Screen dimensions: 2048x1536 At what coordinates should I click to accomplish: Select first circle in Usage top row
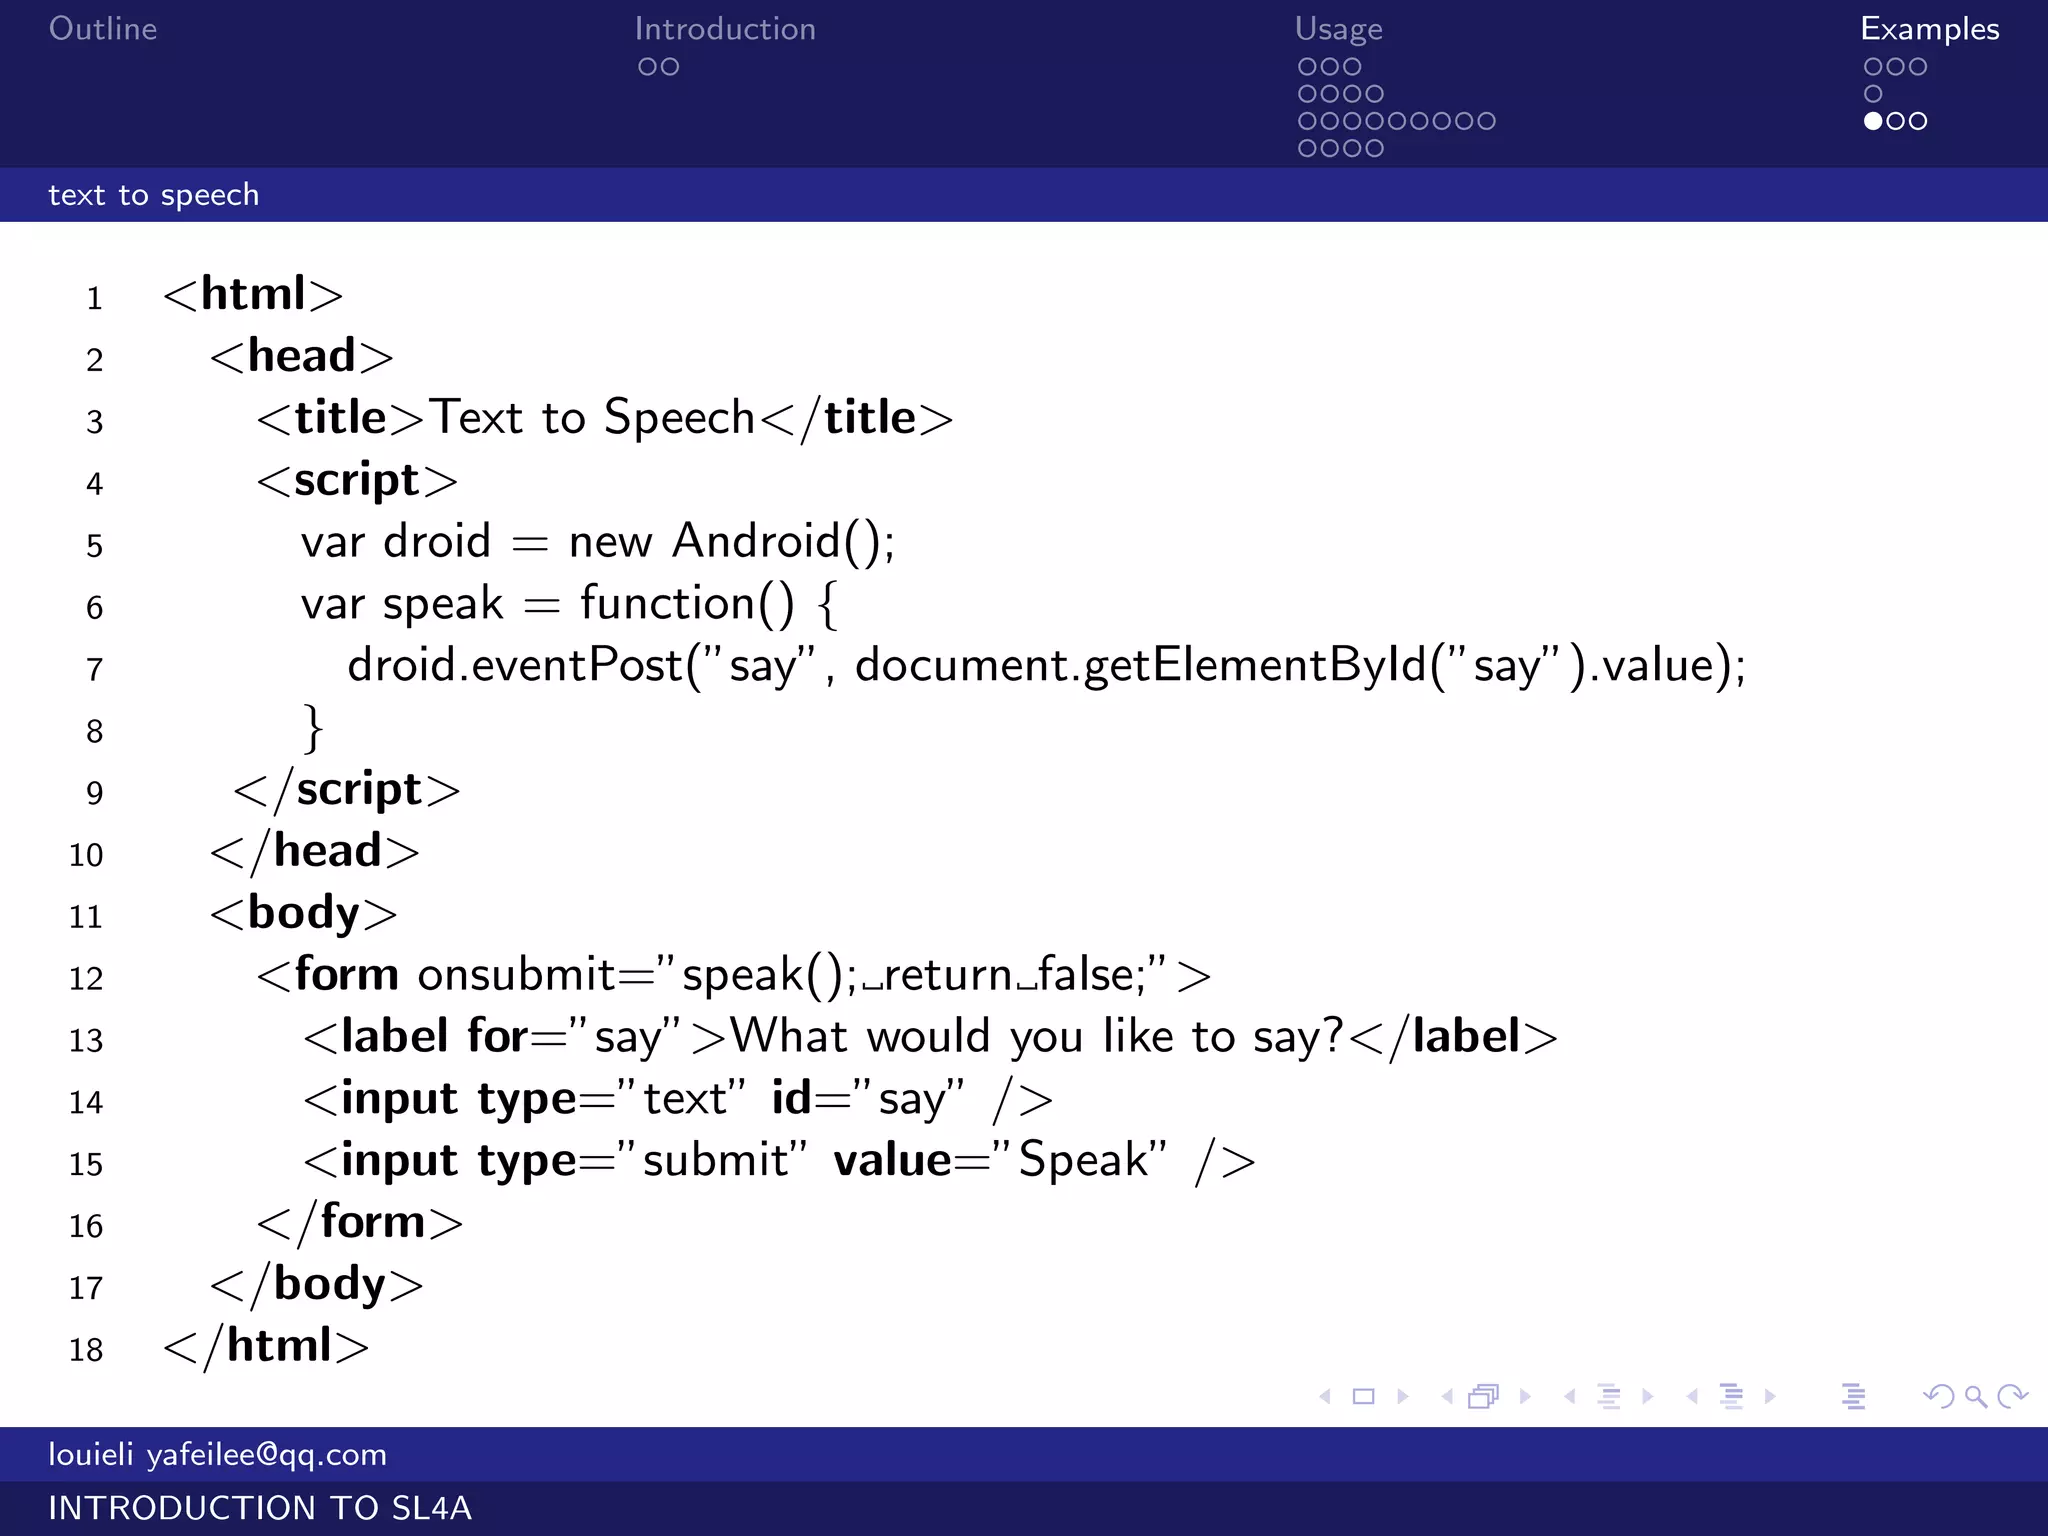1307,67
